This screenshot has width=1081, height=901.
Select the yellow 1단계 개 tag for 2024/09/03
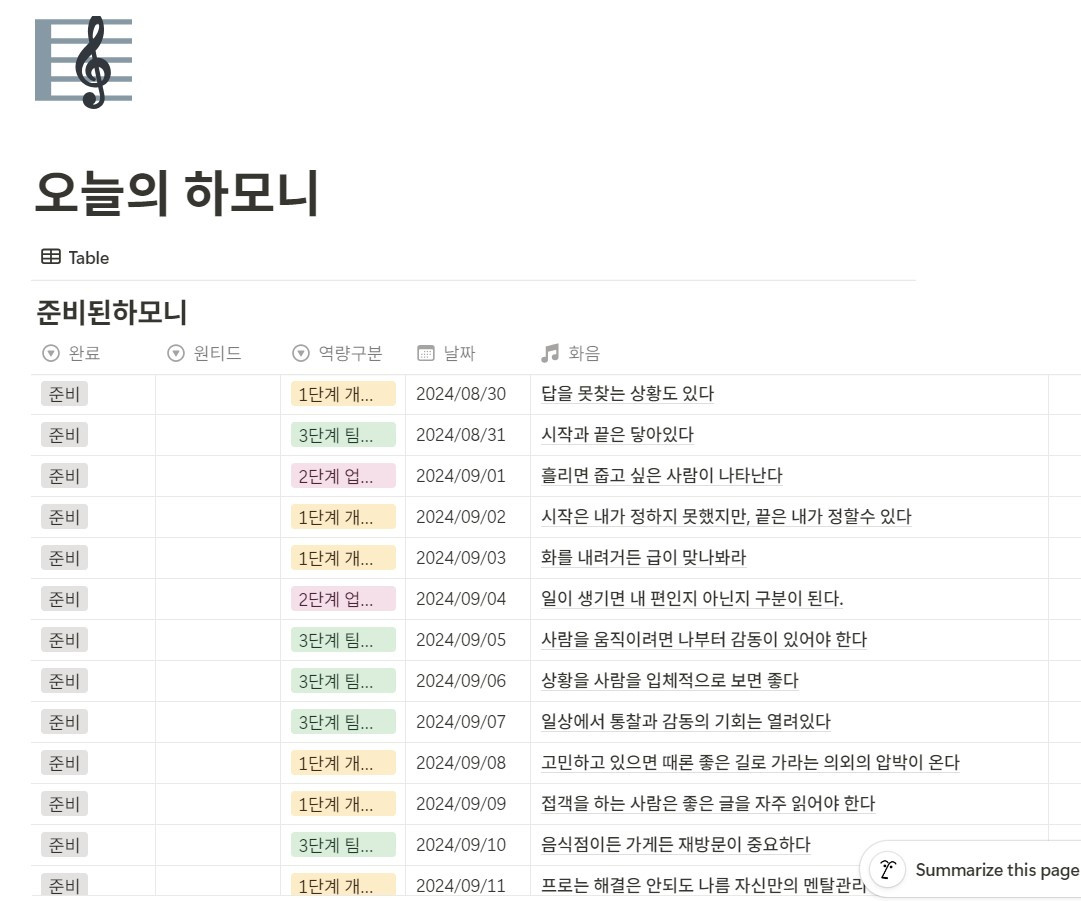coord(343,558)
